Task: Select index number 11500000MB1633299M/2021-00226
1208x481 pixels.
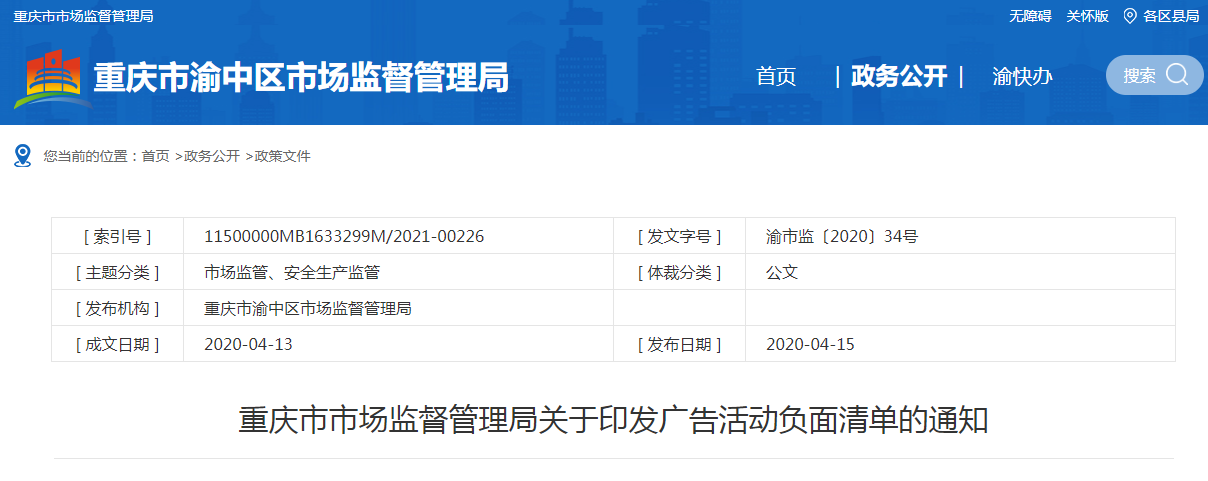Action: tap(344, 237)
